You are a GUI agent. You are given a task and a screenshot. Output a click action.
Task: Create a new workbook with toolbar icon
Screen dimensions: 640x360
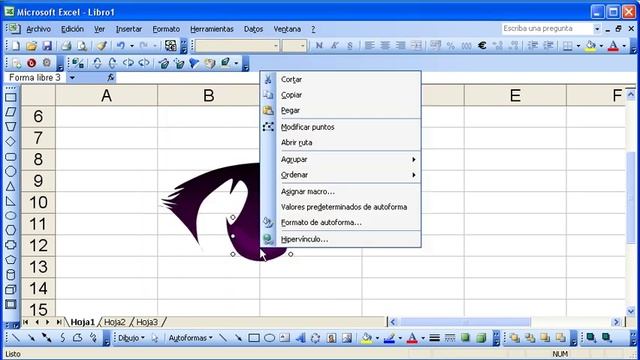pos(16,46)
